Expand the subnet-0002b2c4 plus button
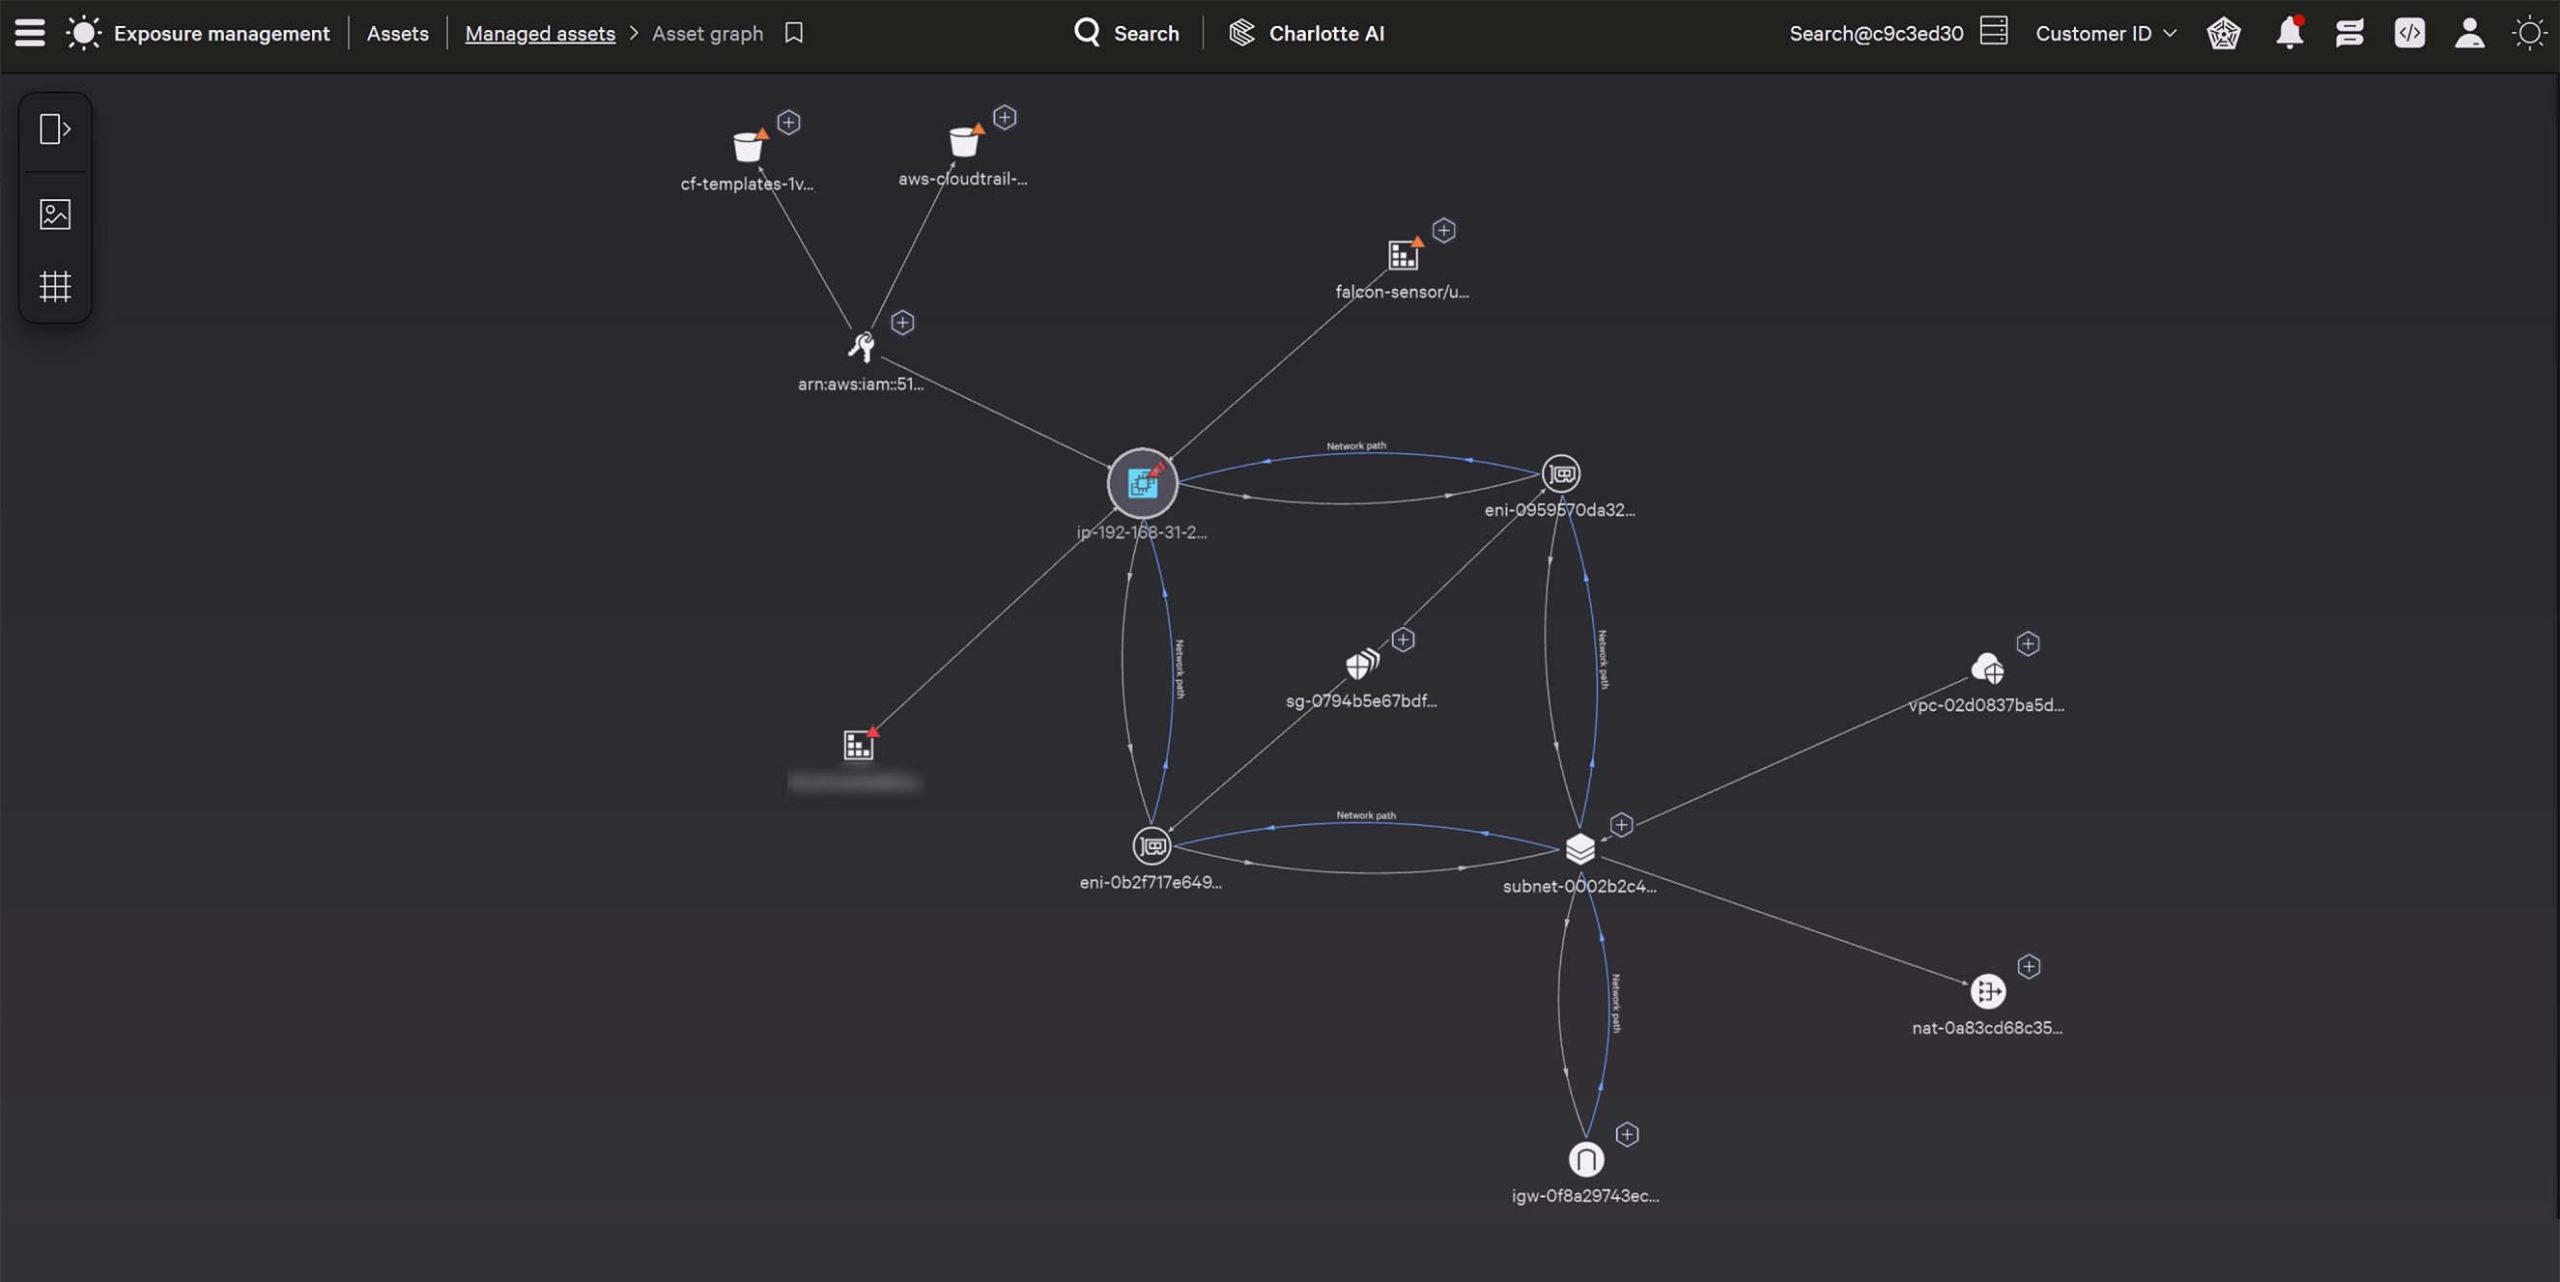This screenshot has width=2560, height=1282. (1622, 824)
